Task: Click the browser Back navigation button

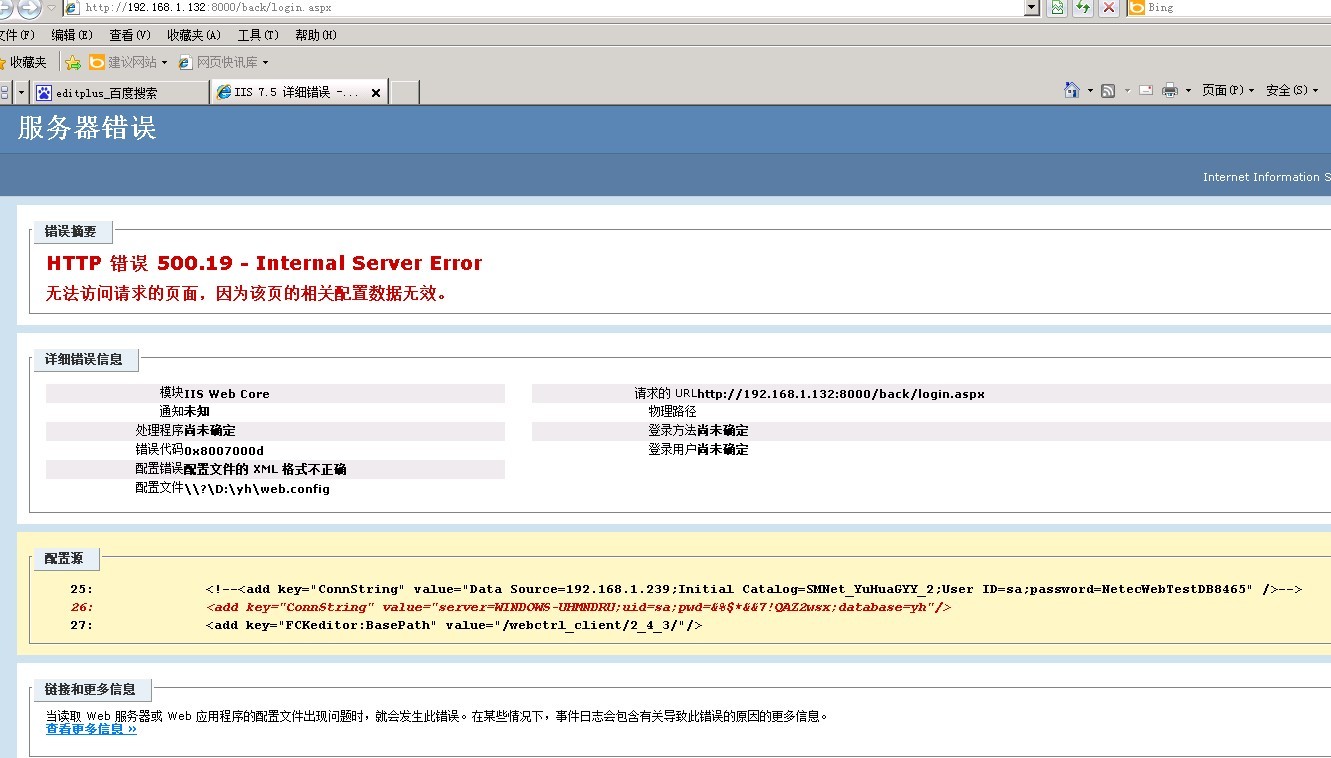Action: [x=5, y=8]
